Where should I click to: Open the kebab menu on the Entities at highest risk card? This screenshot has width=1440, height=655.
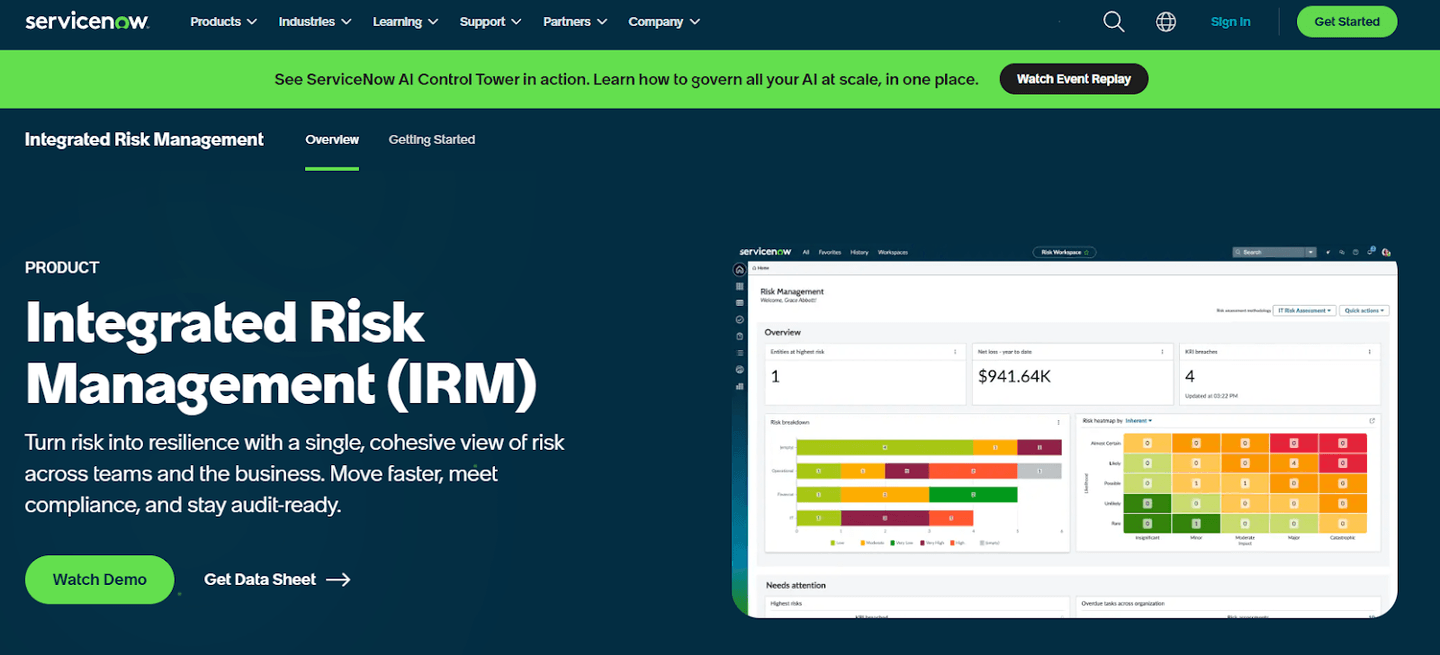[955, 352]
